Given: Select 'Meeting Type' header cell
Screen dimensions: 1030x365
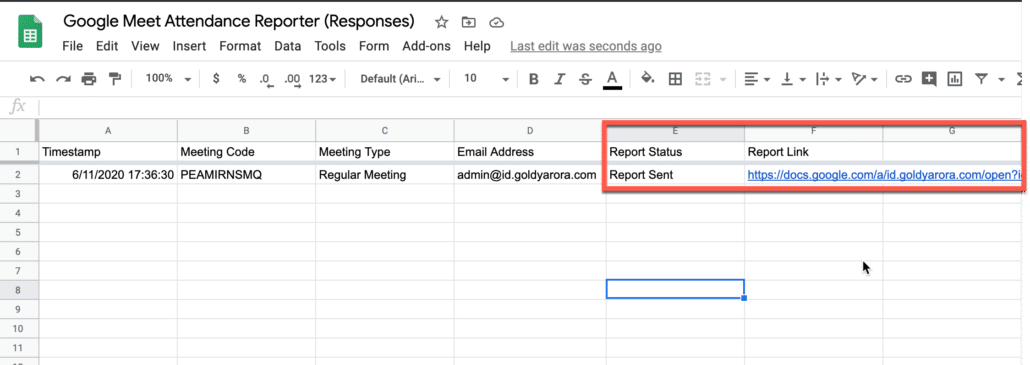Looking at the screenshot, I should [384, 152].
